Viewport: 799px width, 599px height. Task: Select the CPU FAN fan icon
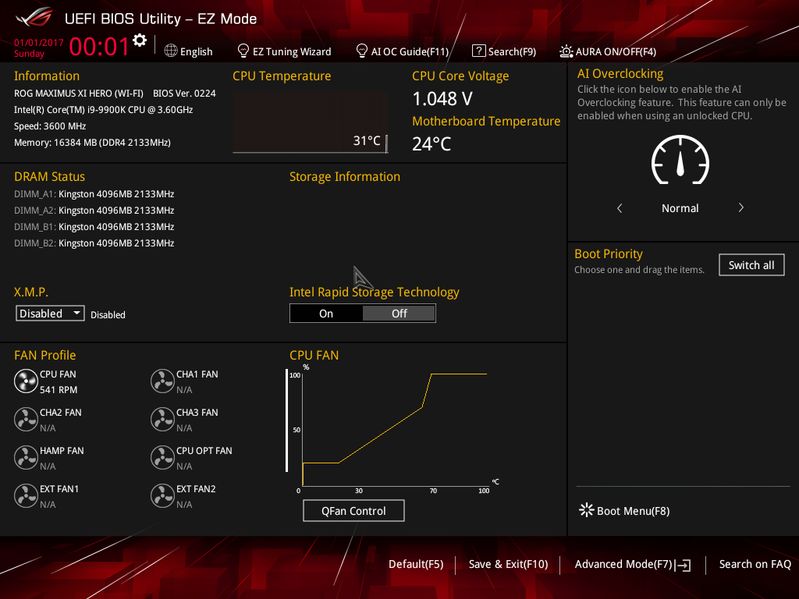tap(25, 381)
